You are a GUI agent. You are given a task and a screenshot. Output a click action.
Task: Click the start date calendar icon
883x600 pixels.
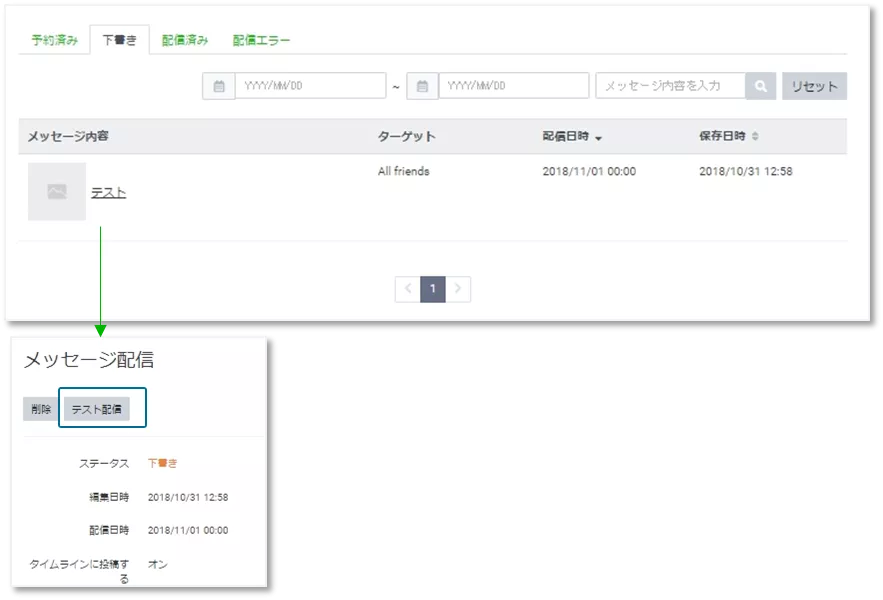218,86
